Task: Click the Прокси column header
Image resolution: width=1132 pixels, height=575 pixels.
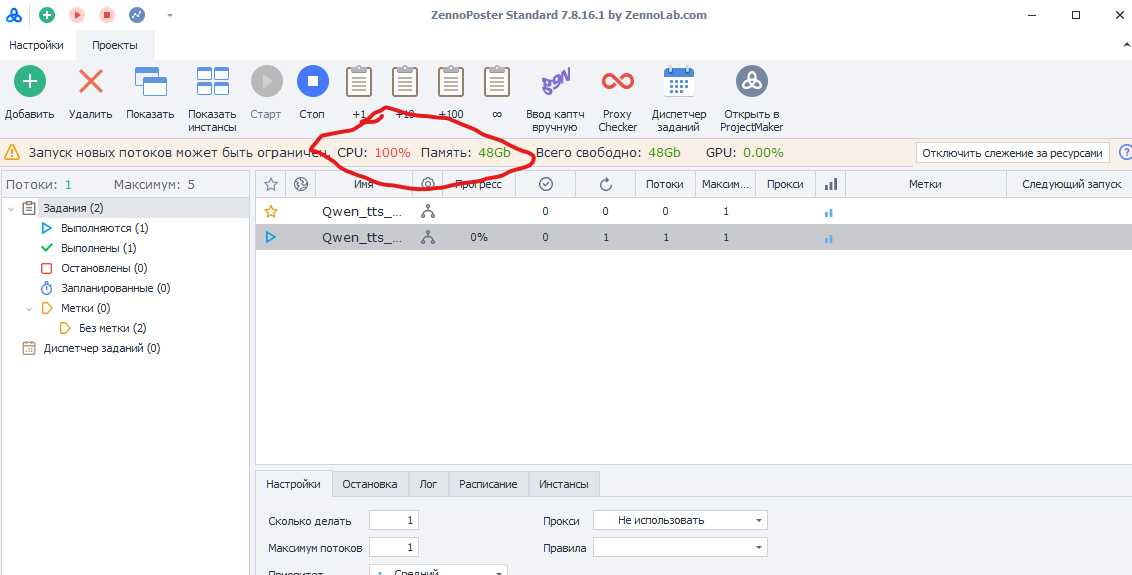Action: click(x=785, y=184)
